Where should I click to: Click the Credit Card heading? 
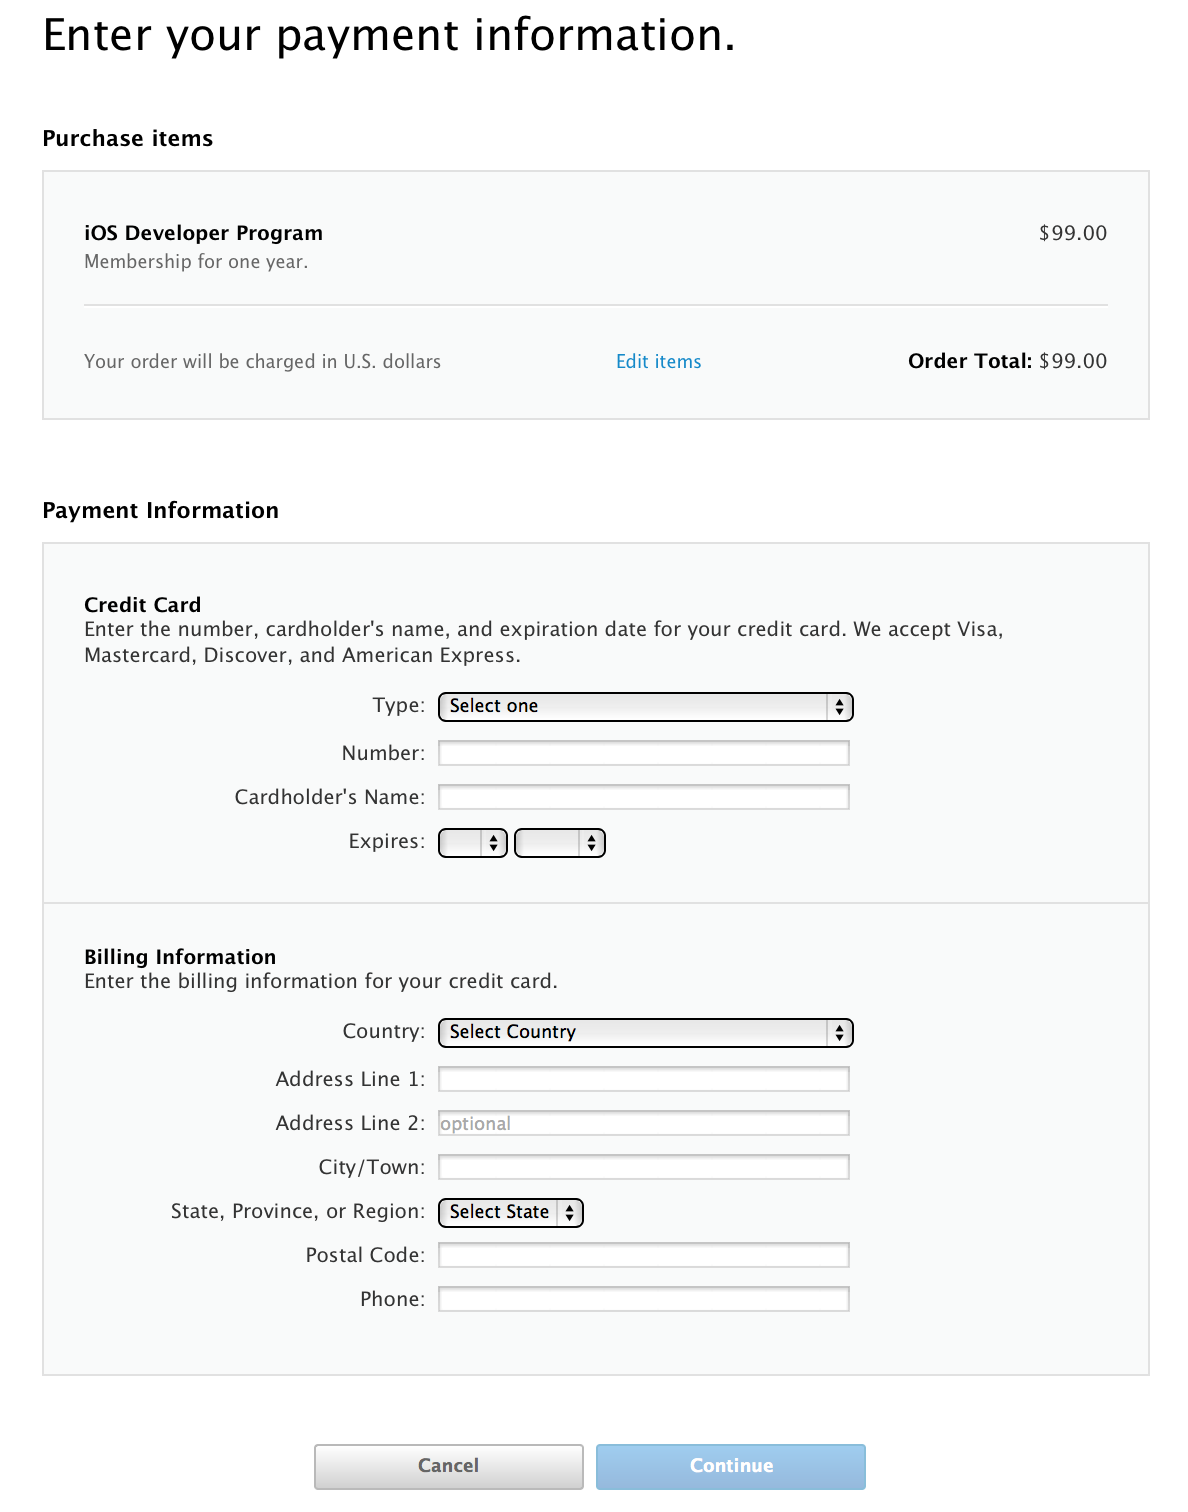143,605
